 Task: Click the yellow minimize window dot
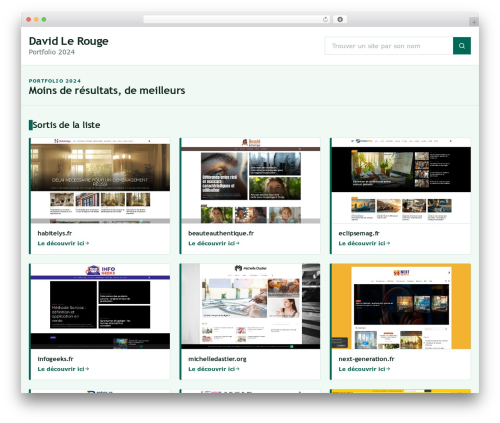pos(36,19)
